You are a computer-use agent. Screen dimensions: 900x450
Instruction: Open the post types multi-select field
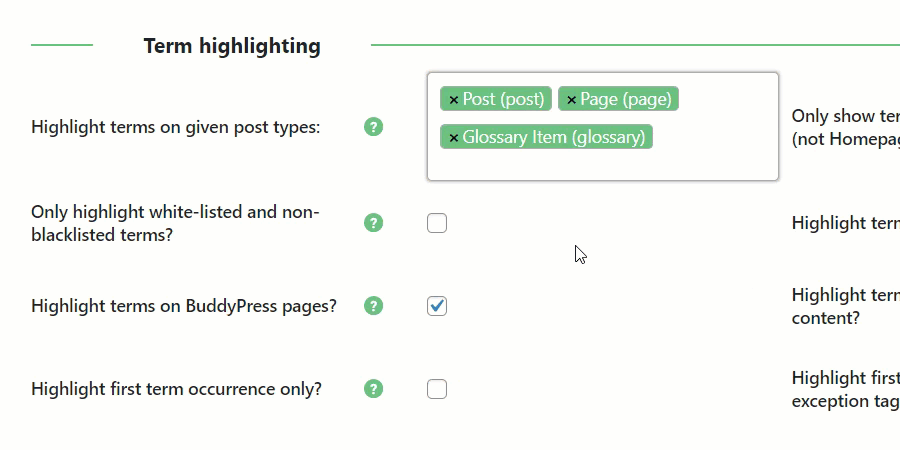[603, 126]
